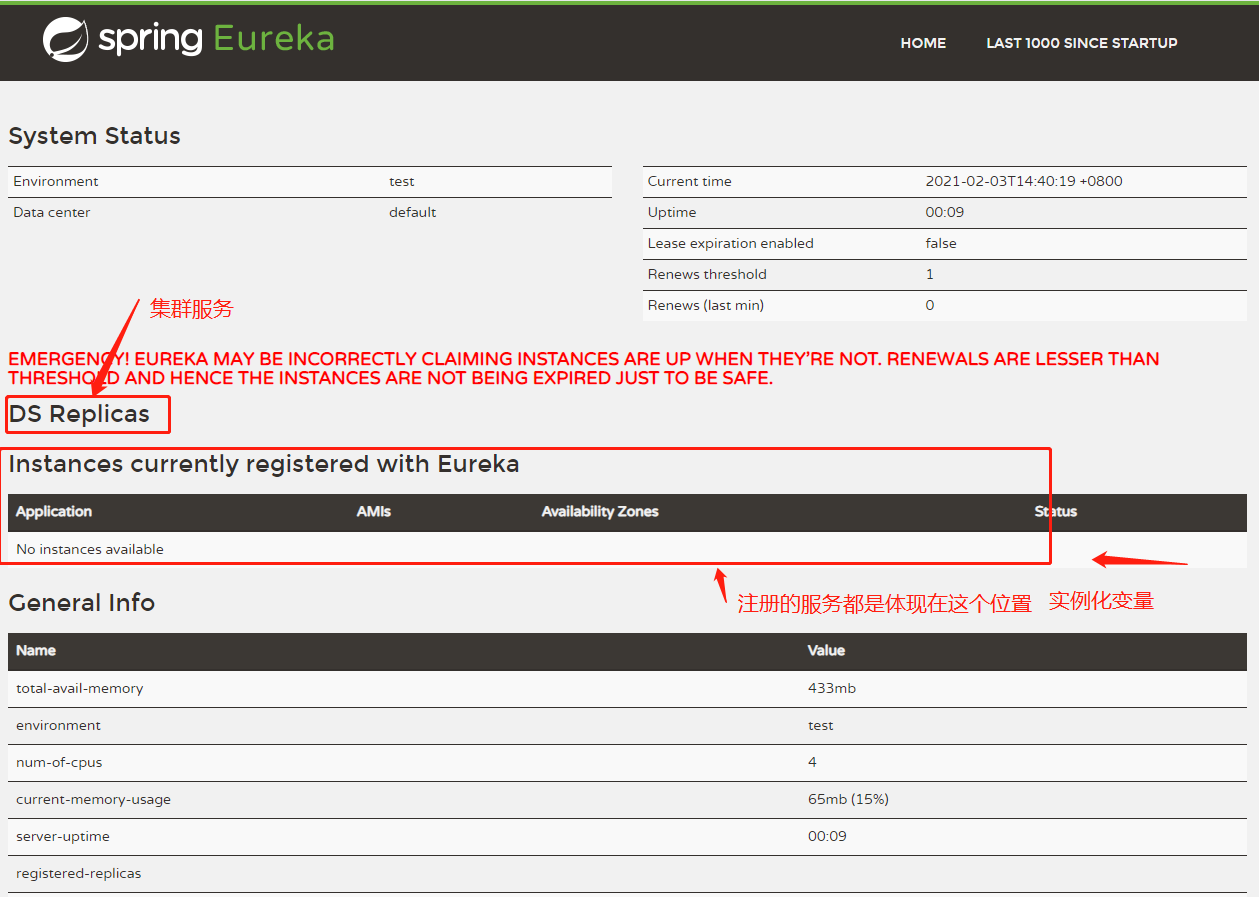
Task: Click the Uptime label
Action: coord(672,212)
